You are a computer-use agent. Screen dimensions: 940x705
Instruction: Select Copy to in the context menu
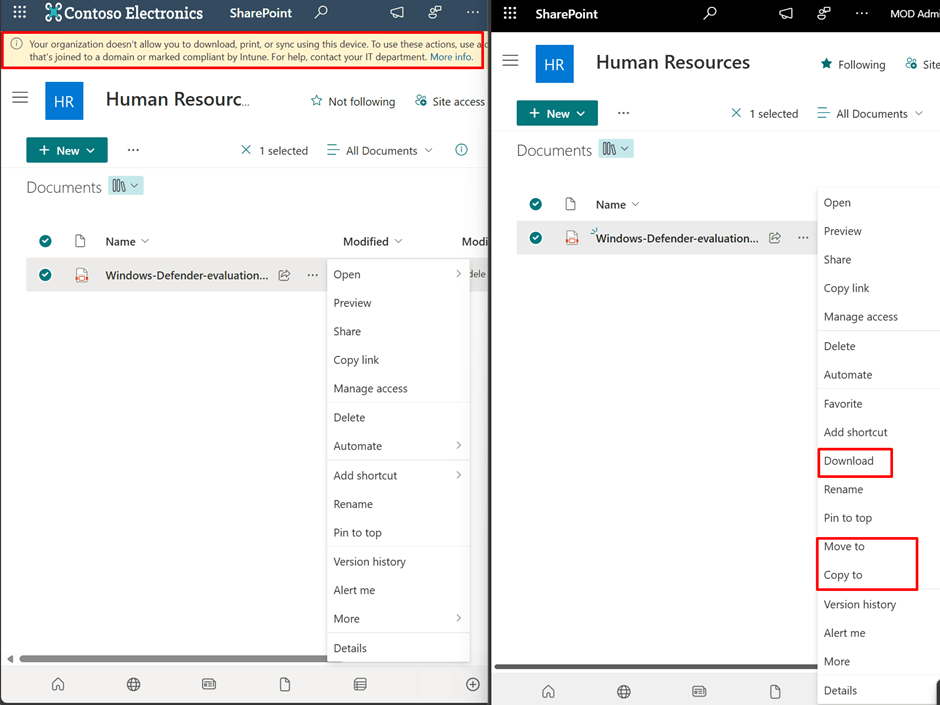pos(843,575)
